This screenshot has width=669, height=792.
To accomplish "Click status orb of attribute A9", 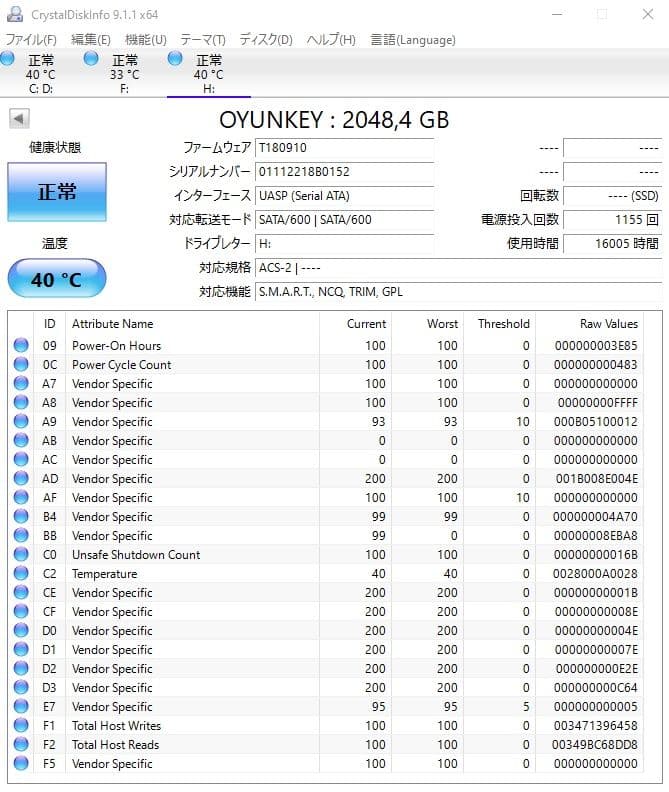I will coord(21,421).
